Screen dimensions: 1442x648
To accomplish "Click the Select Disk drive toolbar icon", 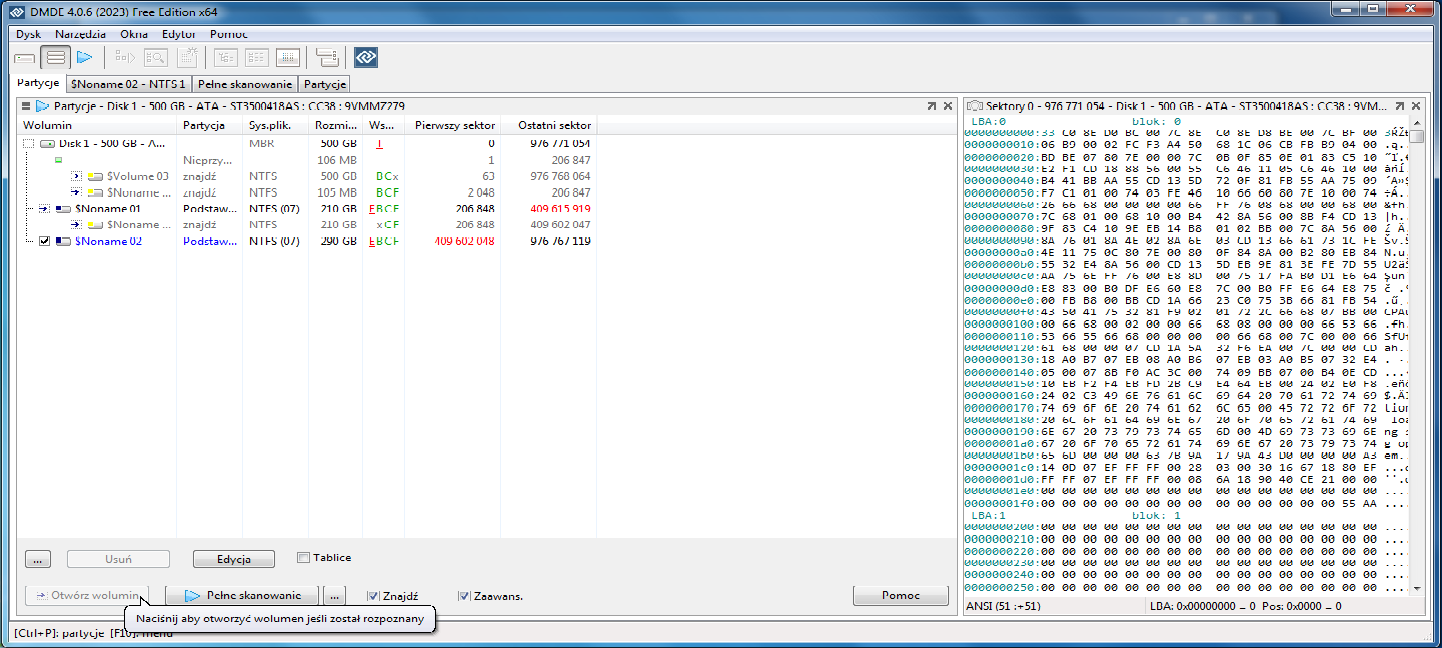I will tap(24, 58).
